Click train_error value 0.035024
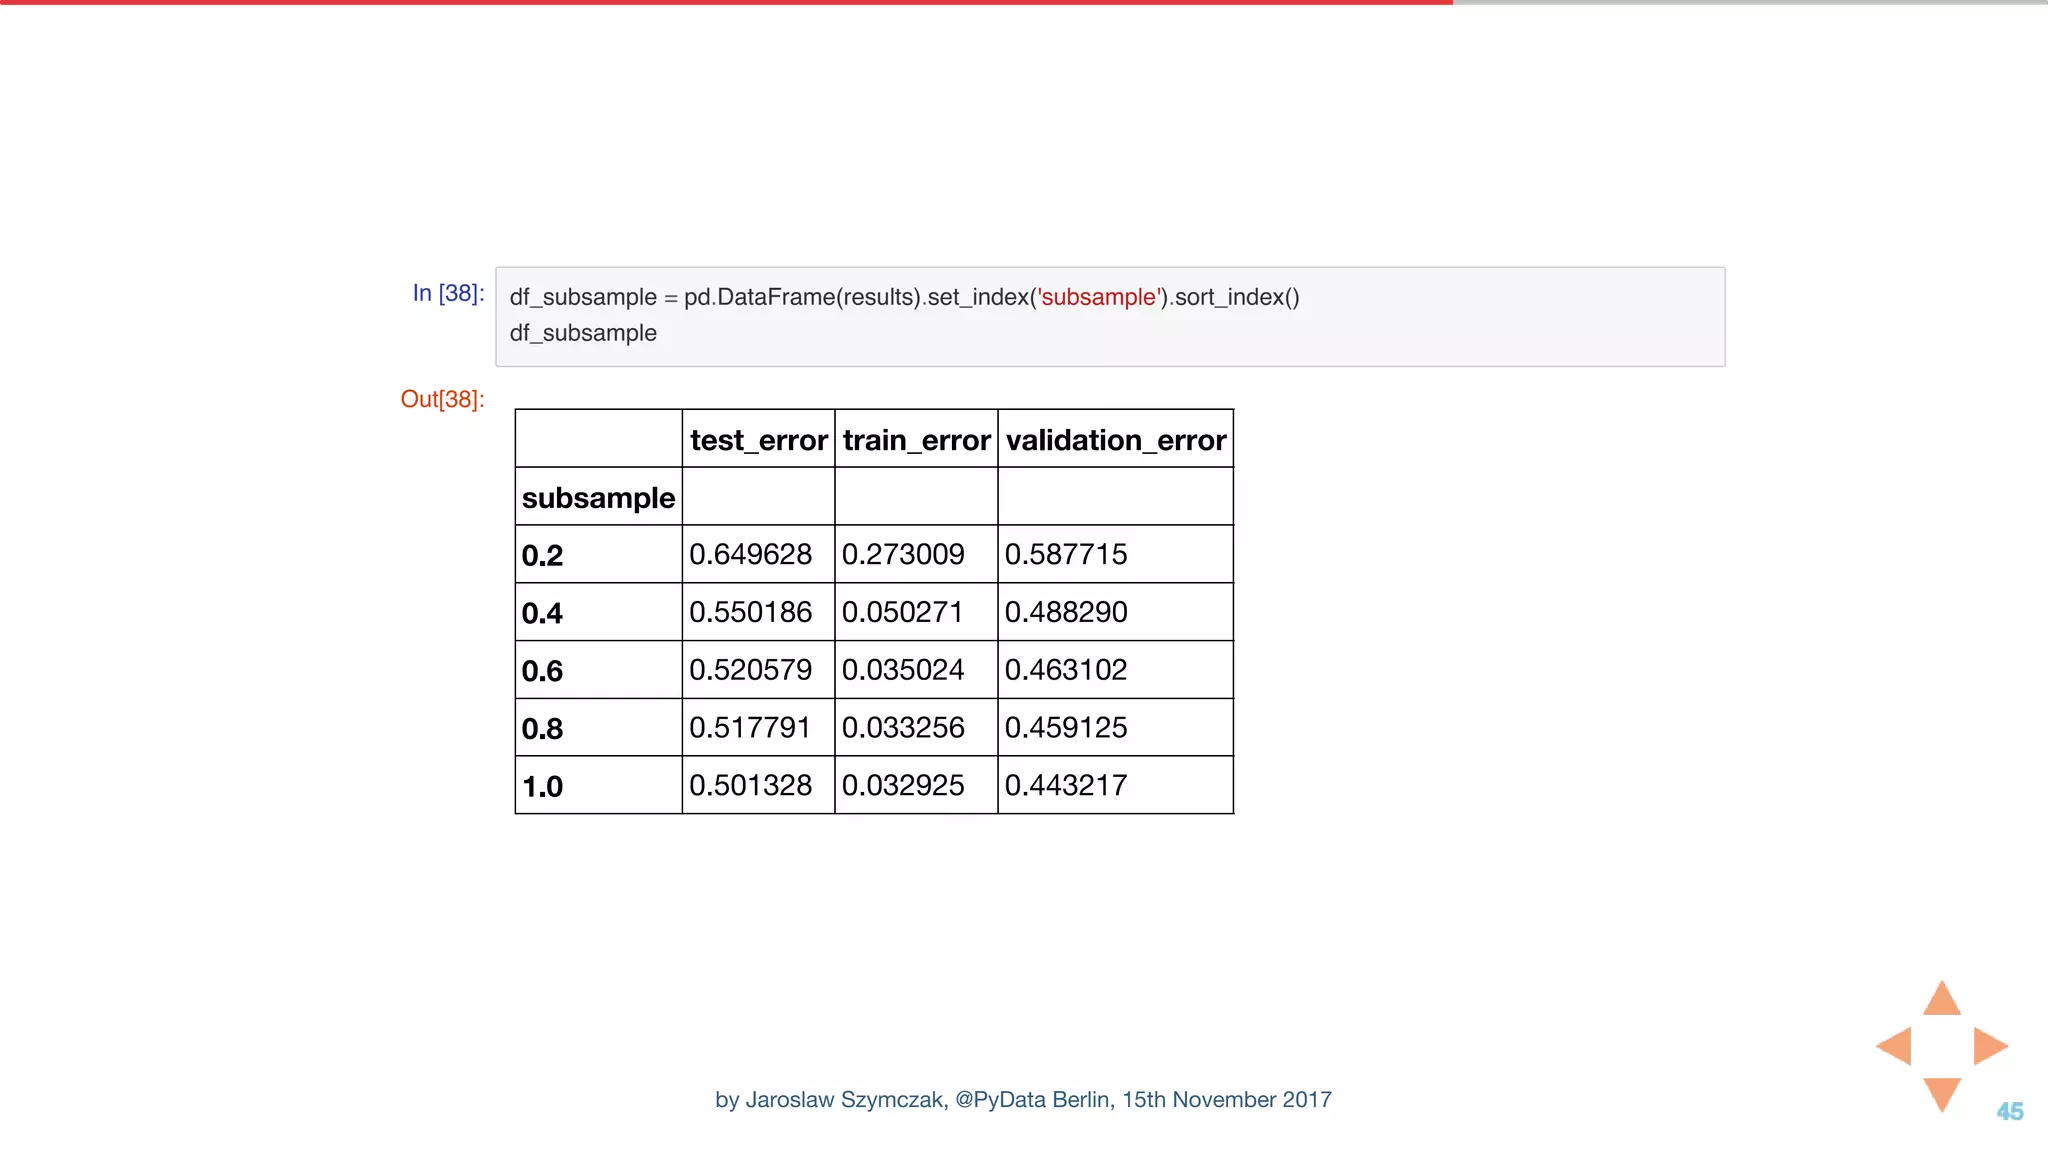 click(x=903, y=670)
